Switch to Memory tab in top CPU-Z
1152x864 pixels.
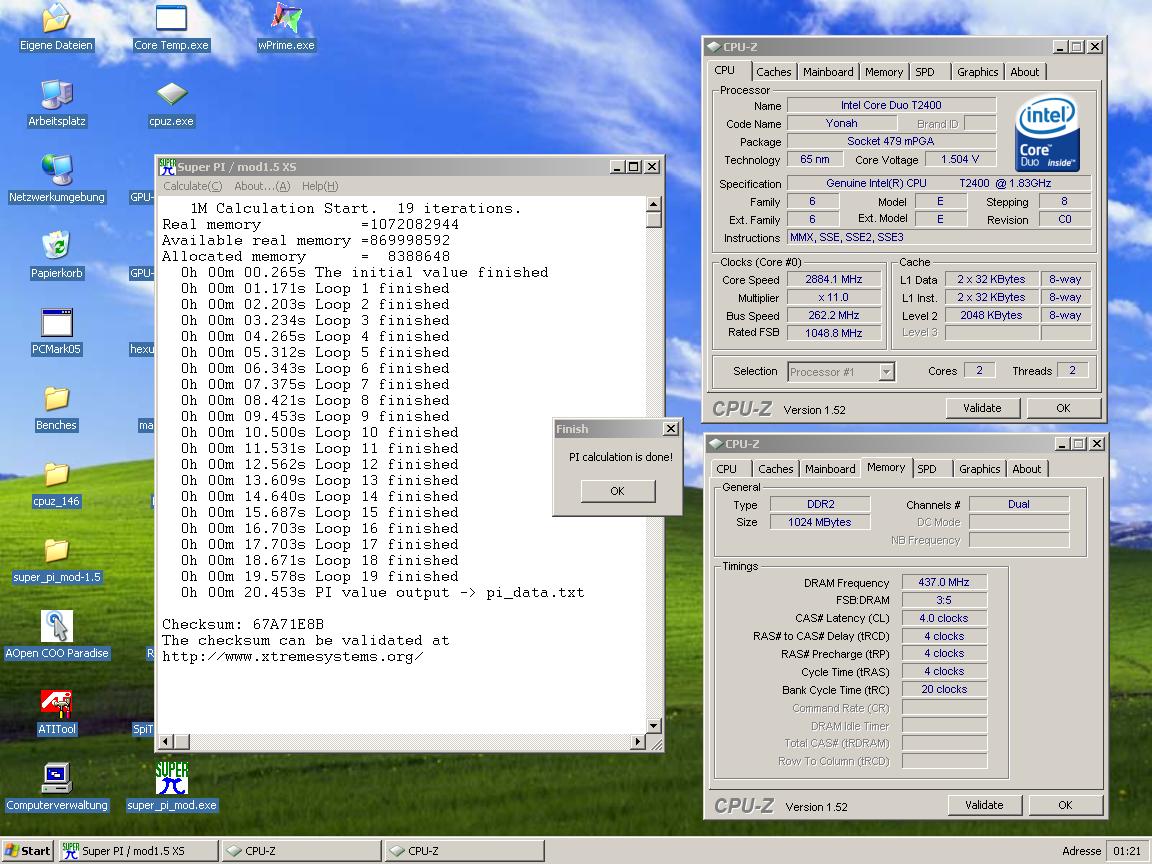click(884, 72)
